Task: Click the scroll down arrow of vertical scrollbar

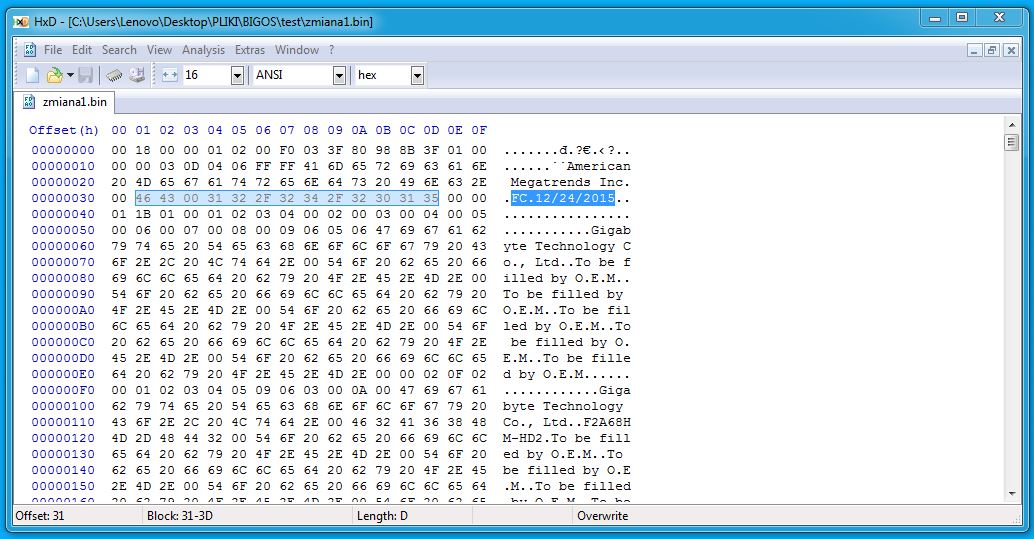Action: click(x=1012, y=493)
